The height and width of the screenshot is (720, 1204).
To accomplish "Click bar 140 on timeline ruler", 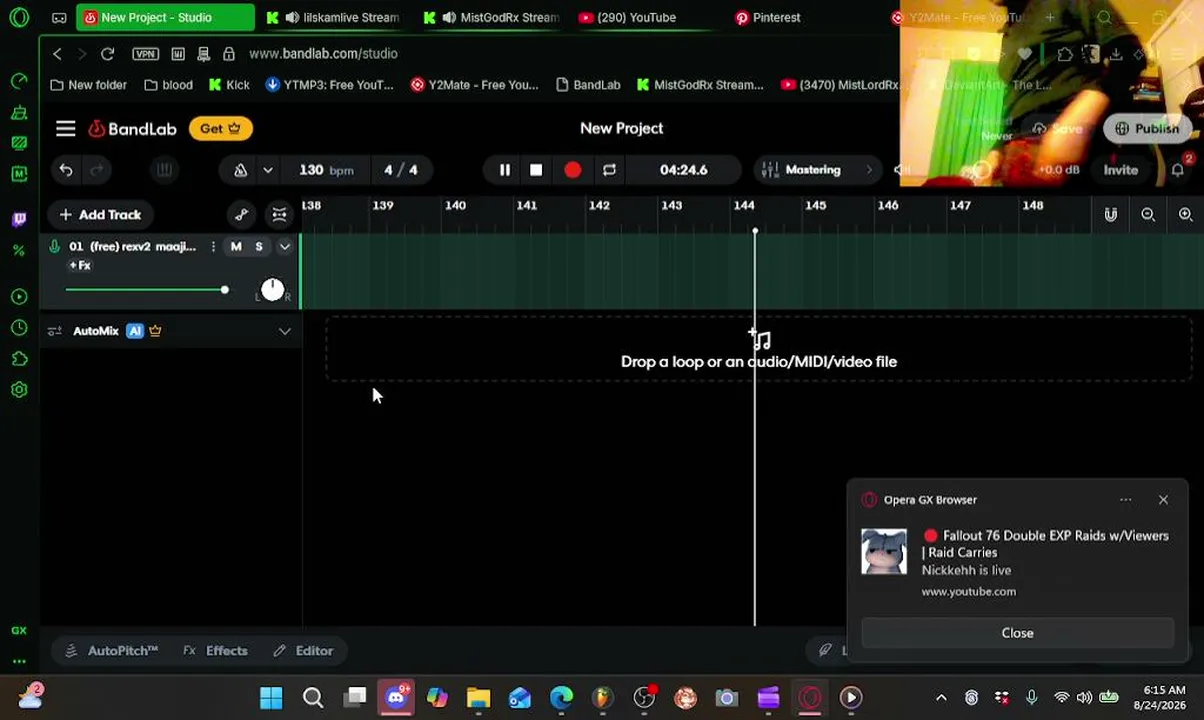I will [455, 205].
